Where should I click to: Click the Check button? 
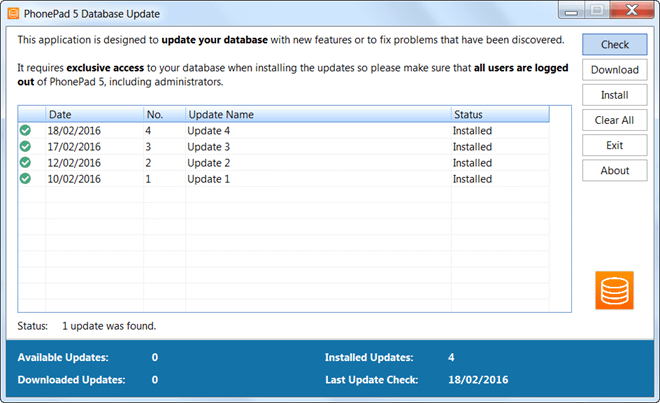coord(615,45)
